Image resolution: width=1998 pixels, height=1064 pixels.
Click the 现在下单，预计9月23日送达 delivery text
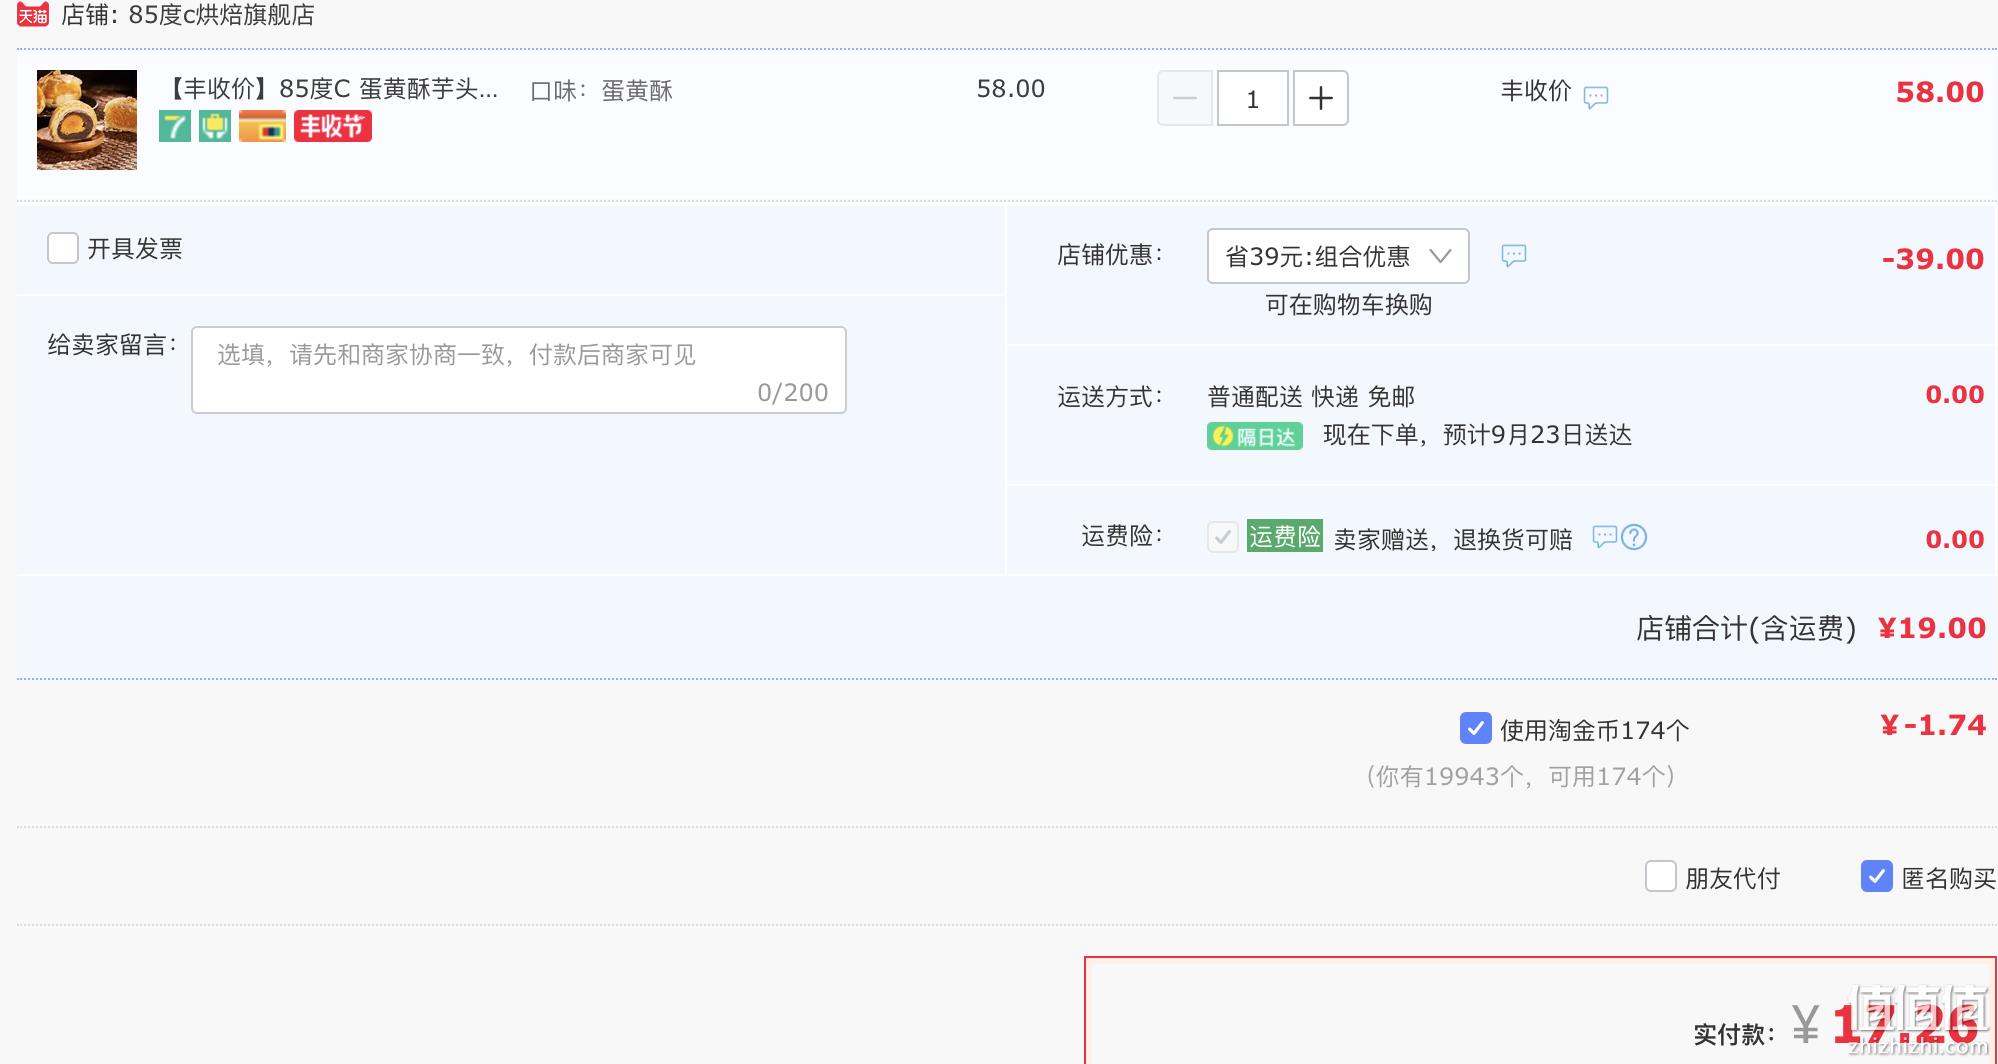pos(1477,435)
